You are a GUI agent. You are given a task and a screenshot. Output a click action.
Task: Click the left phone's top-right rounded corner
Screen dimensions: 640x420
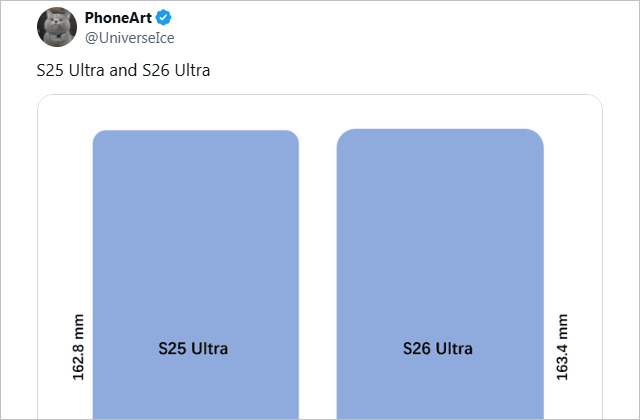tap(293, 137)
